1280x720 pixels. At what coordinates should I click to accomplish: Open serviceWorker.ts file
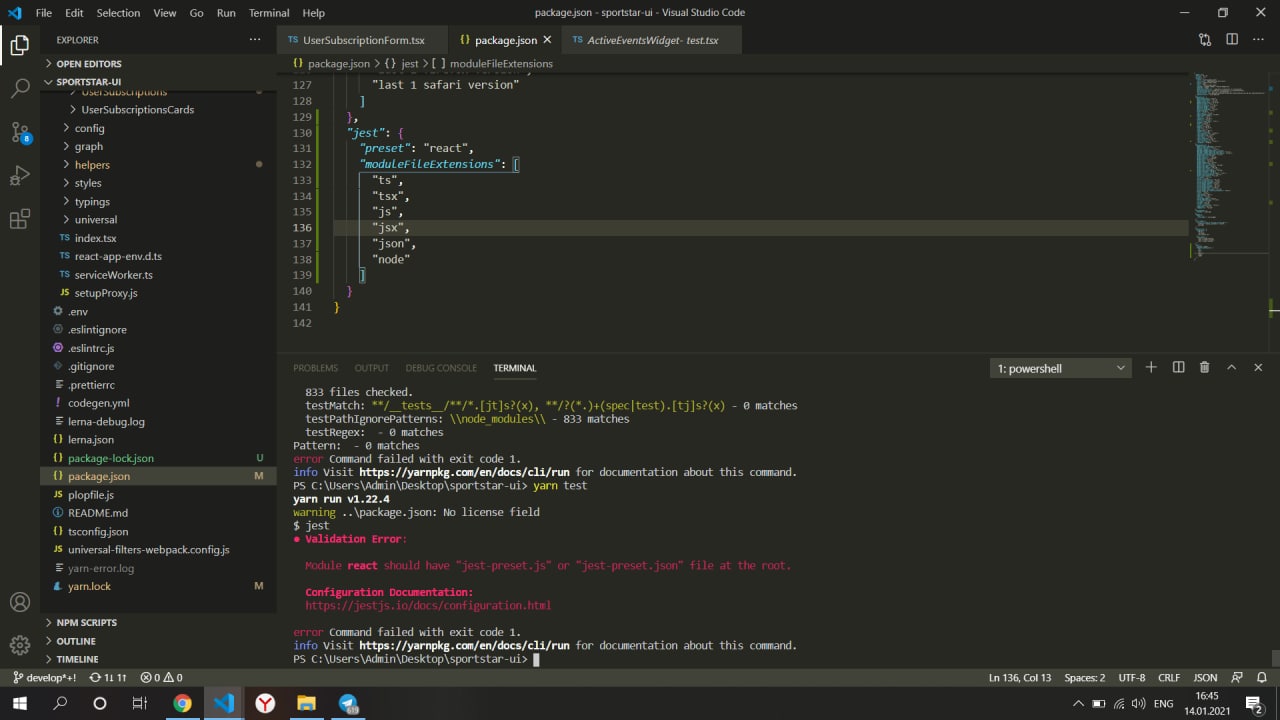[158, 274]
